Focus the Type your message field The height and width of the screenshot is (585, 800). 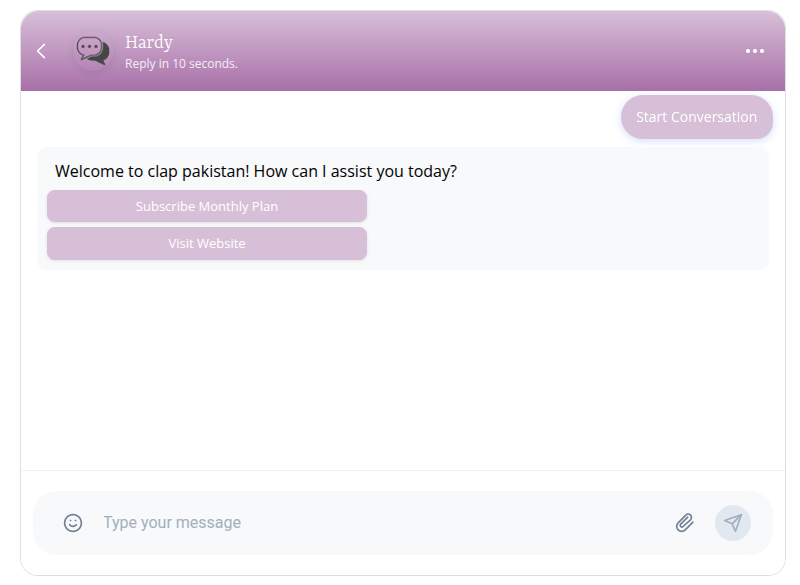click(x=383, y=523)
